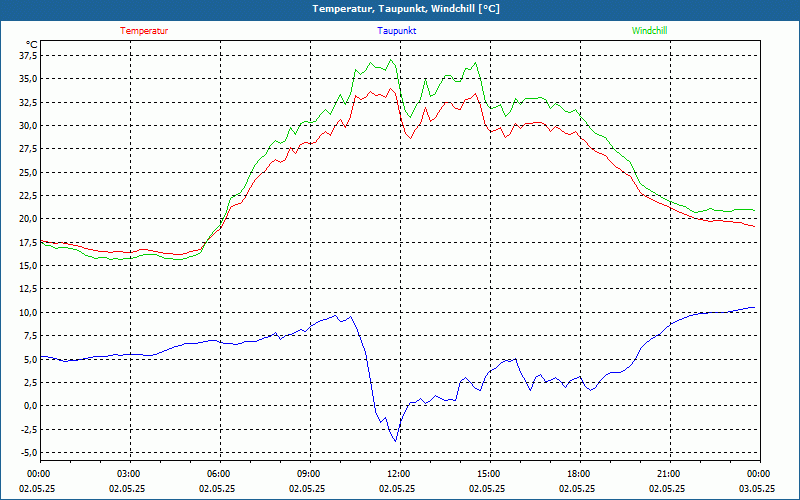The image size is (800, 500).
Task: Click the '02.05.25' date under '06:00'
Action: (217, 488)
